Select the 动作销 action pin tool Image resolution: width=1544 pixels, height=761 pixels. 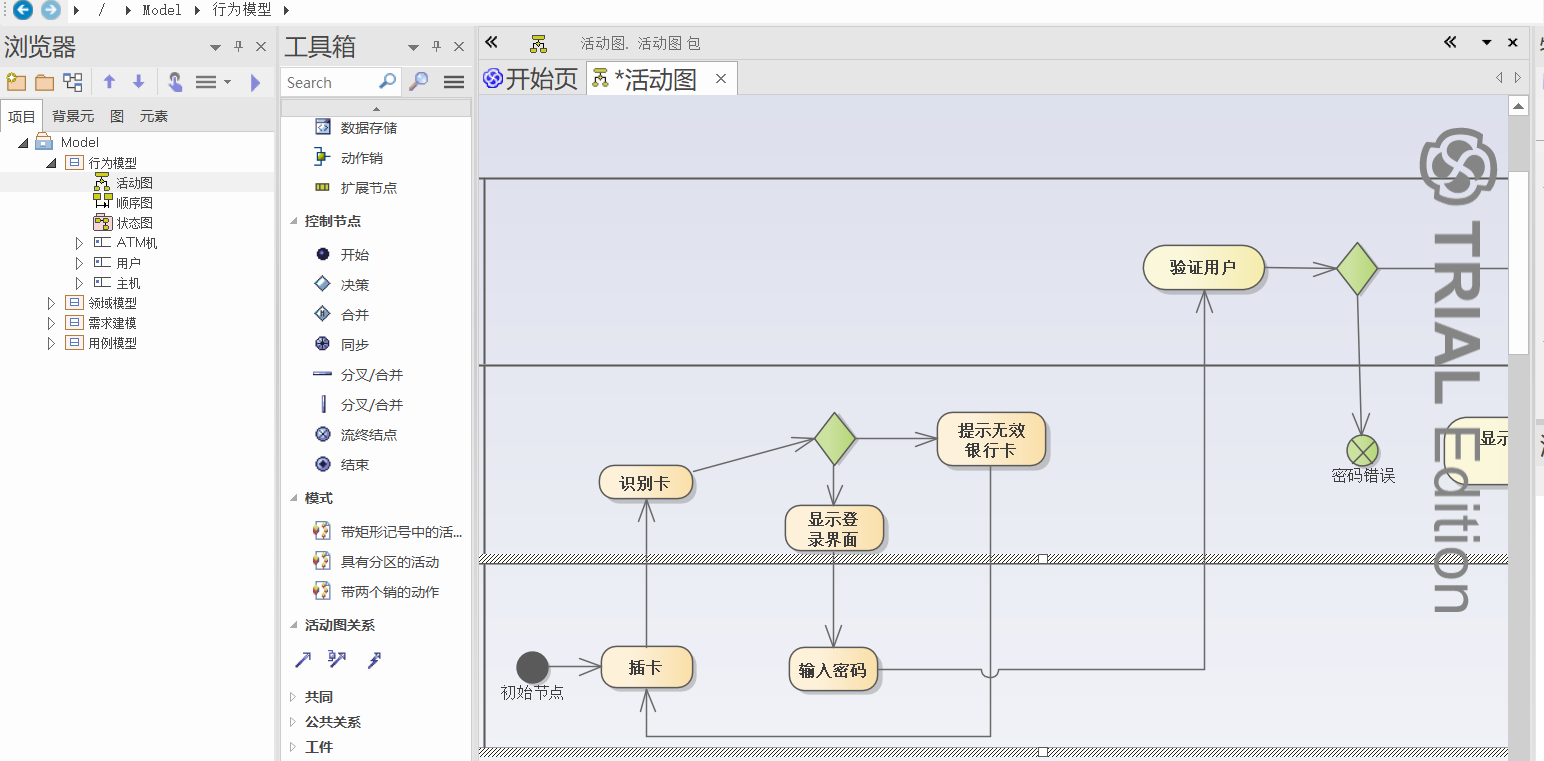point(348,158)
